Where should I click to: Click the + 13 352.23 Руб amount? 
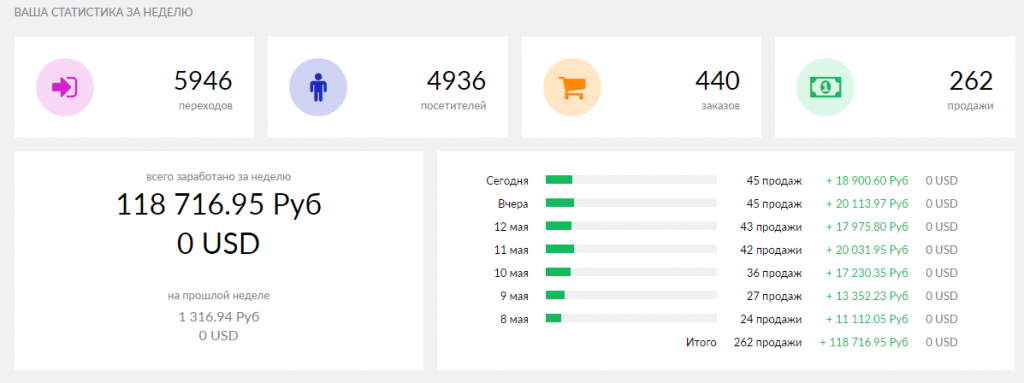click(867, 296)
